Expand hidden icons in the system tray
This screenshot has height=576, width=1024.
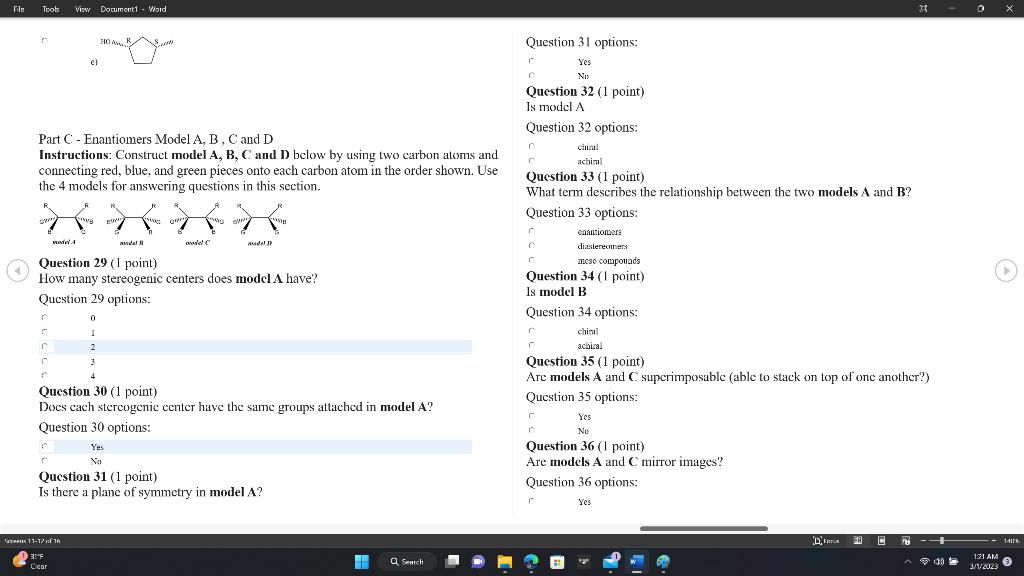point(907,562)
